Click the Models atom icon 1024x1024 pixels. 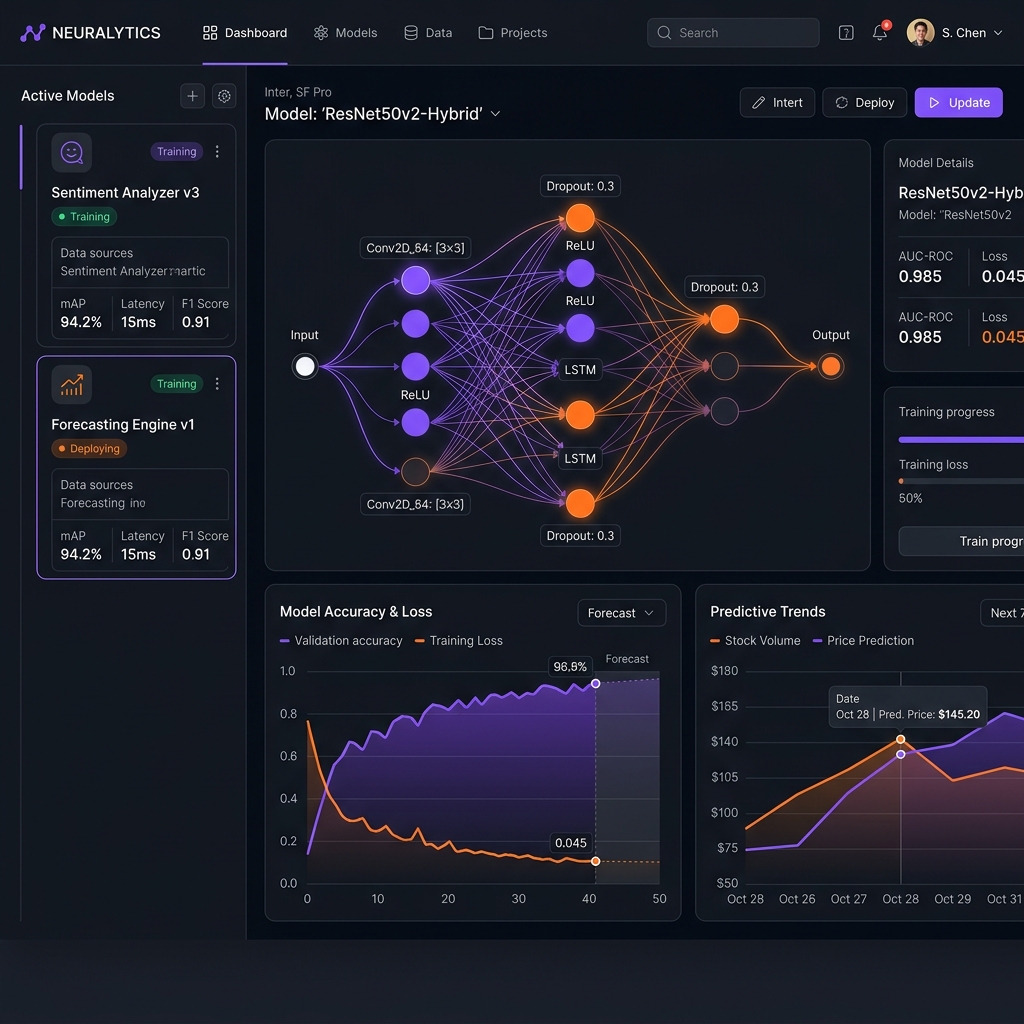[x=321, y=33]
